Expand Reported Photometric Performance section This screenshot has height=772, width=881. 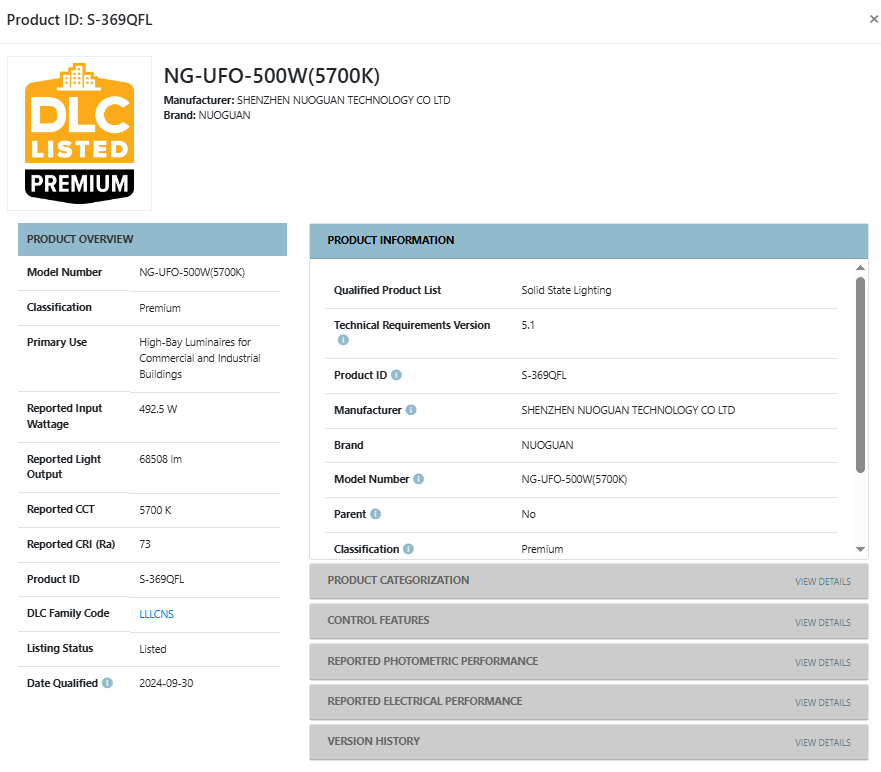pyautogui.click(x=588, y=661)
